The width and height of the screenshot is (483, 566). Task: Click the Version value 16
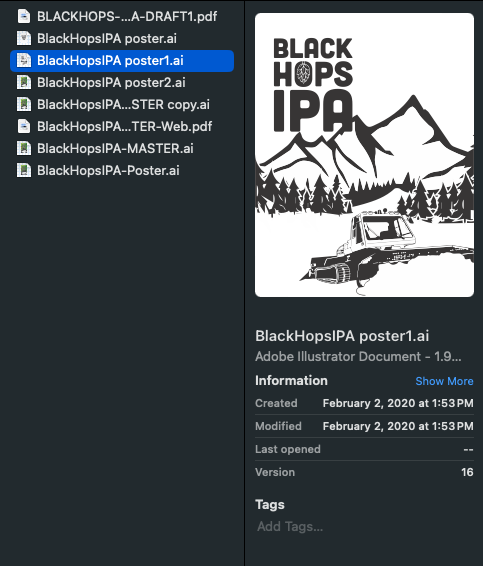click(467, 472)
